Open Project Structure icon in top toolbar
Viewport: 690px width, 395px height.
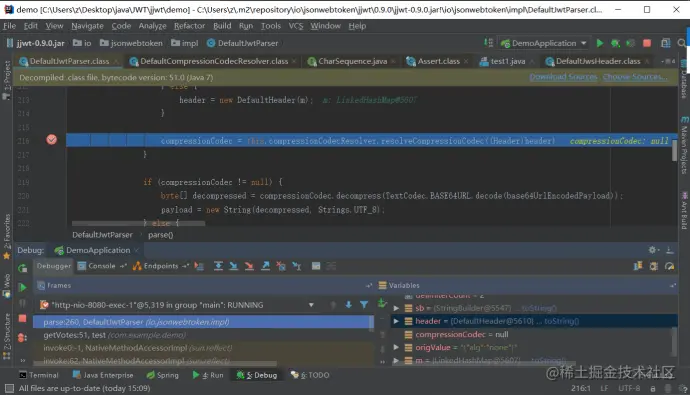coord(665,43)
